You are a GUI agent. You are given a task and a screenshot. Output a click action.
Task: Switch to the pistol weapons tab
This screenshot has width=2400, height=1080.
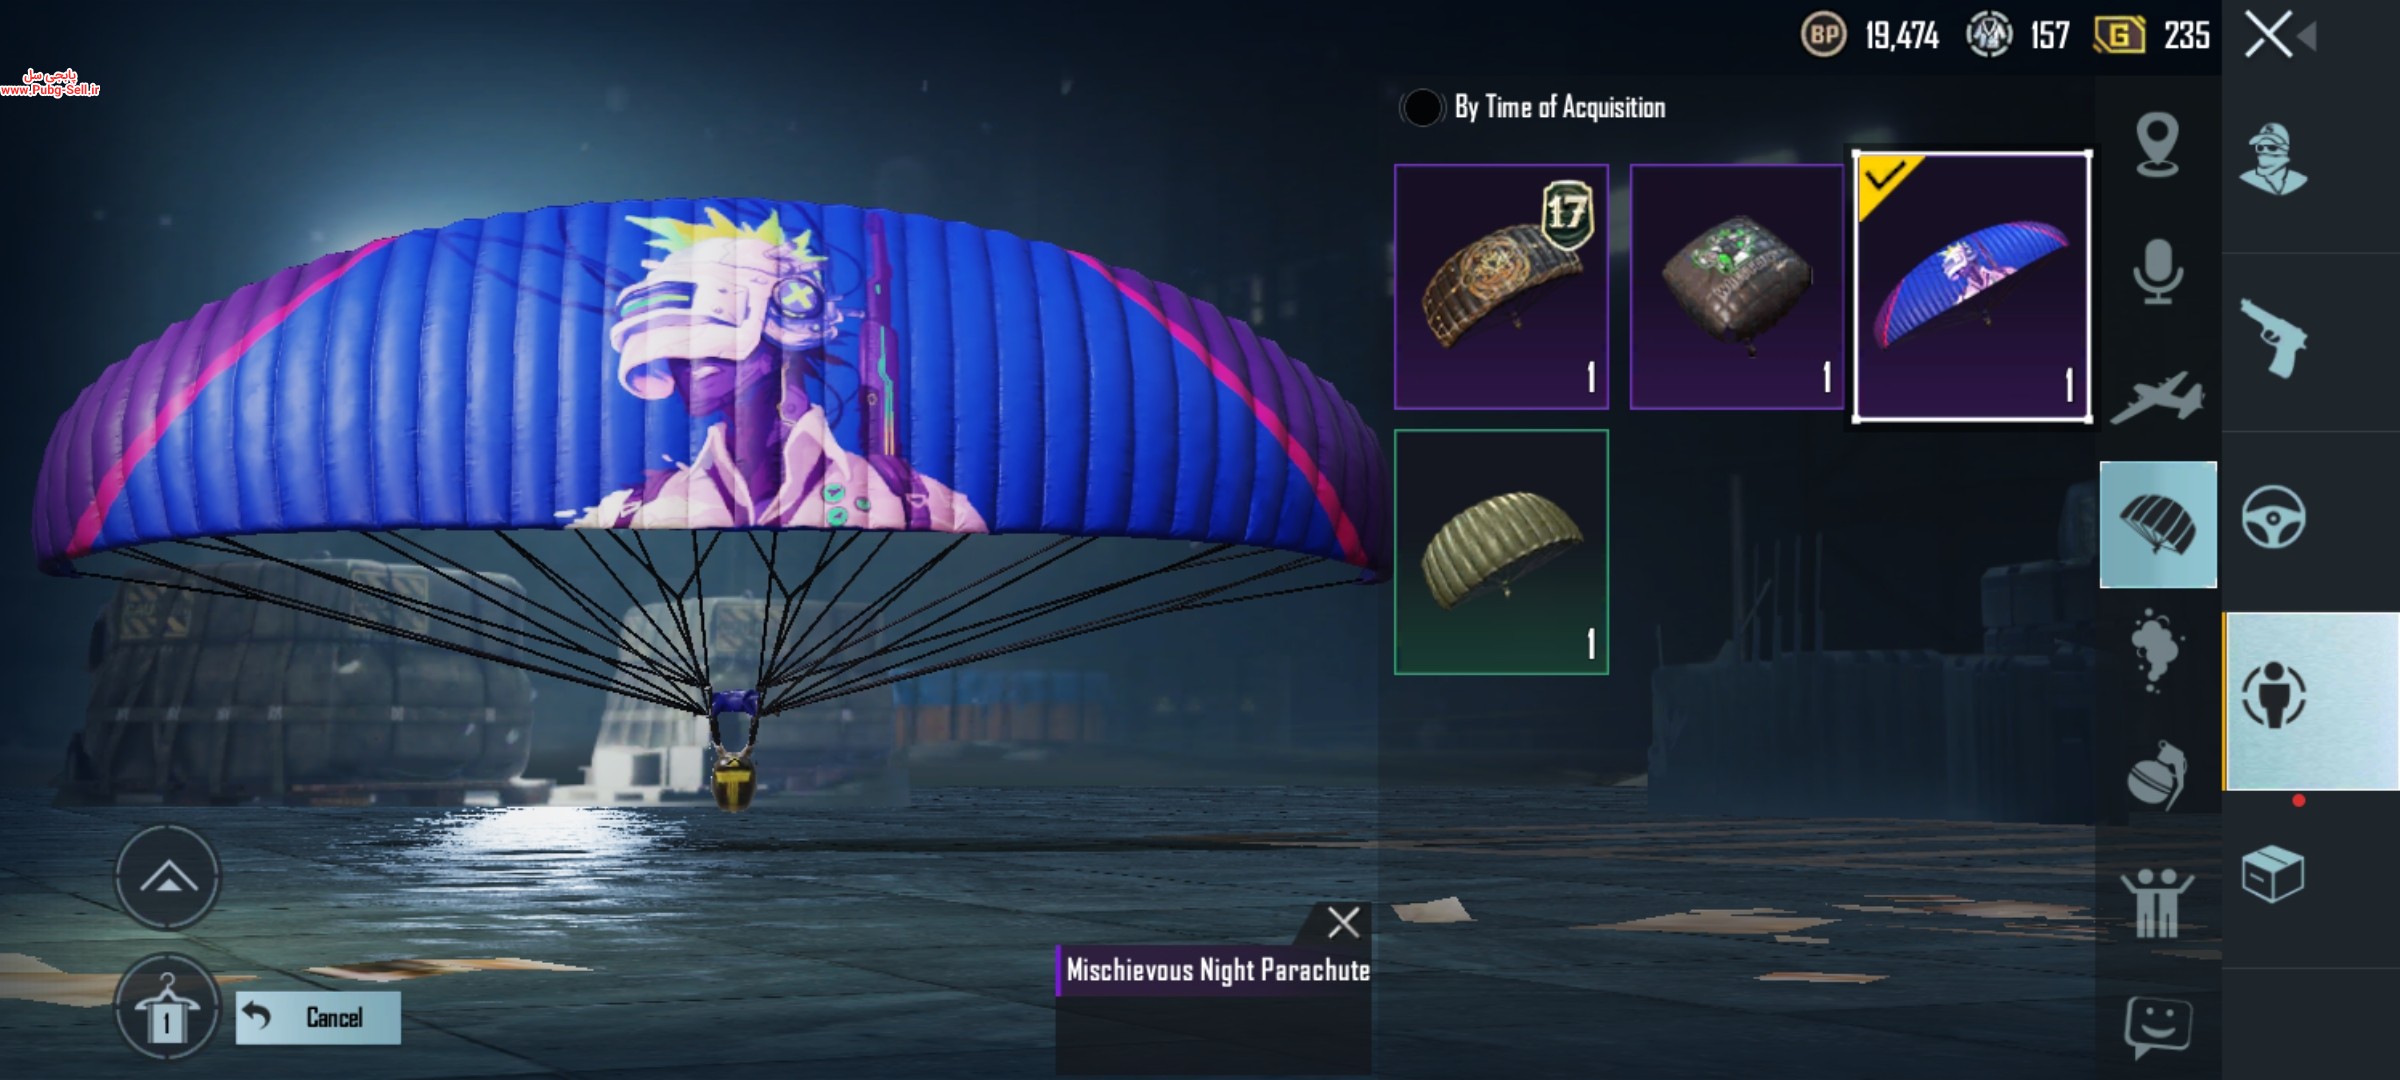[2273, 338]
